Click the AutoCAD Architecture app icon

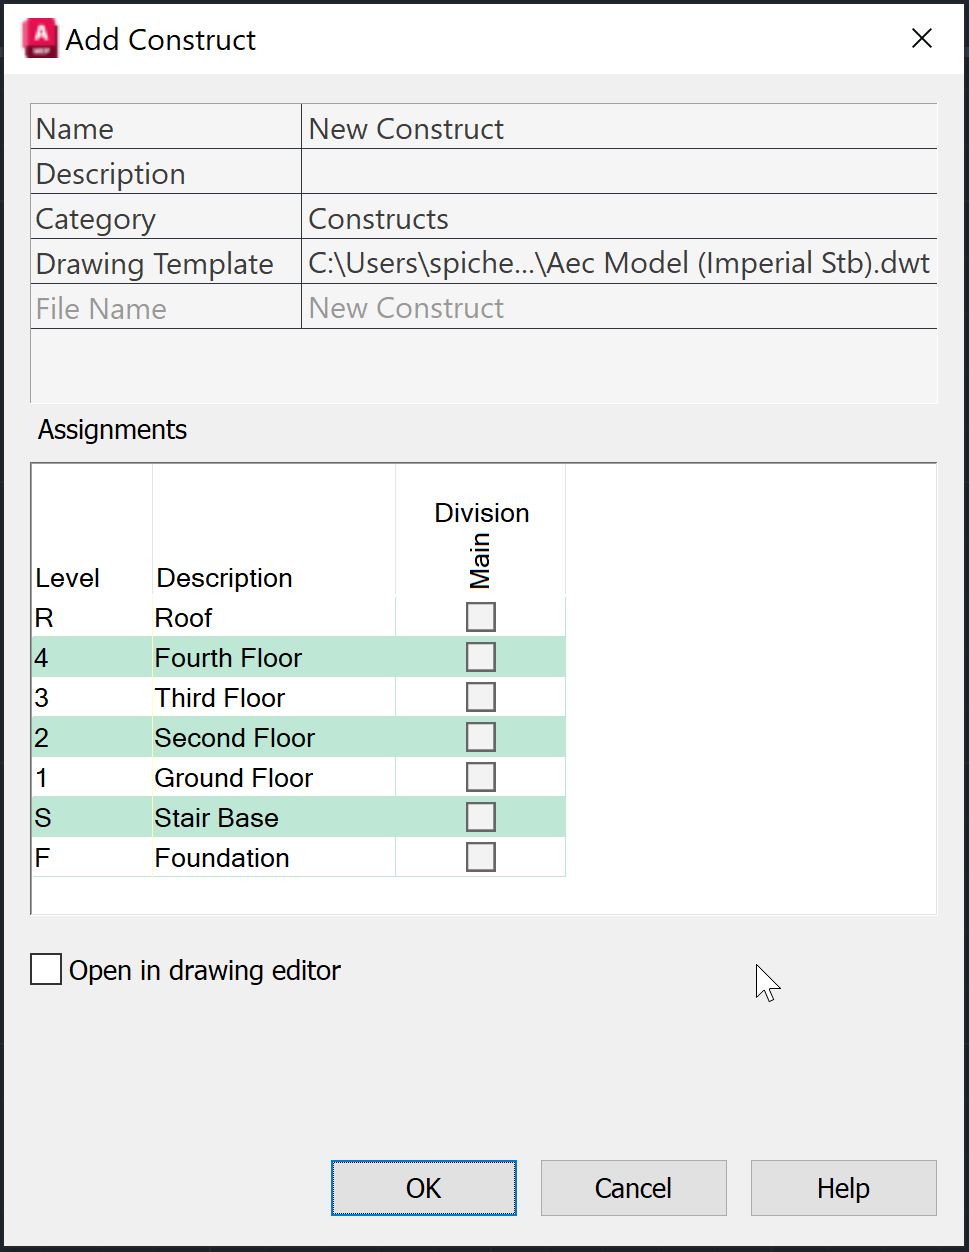tap(40, 39)
